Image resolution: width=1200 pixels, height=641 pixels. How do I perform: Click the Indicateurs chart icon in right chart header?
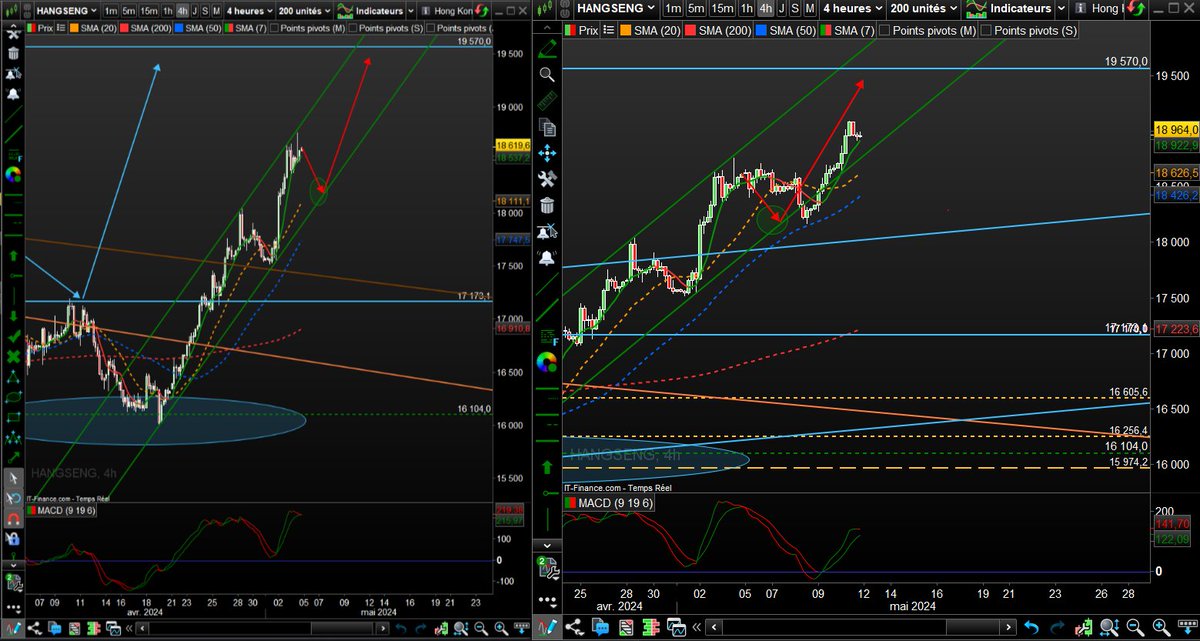(x=977, y=8)
